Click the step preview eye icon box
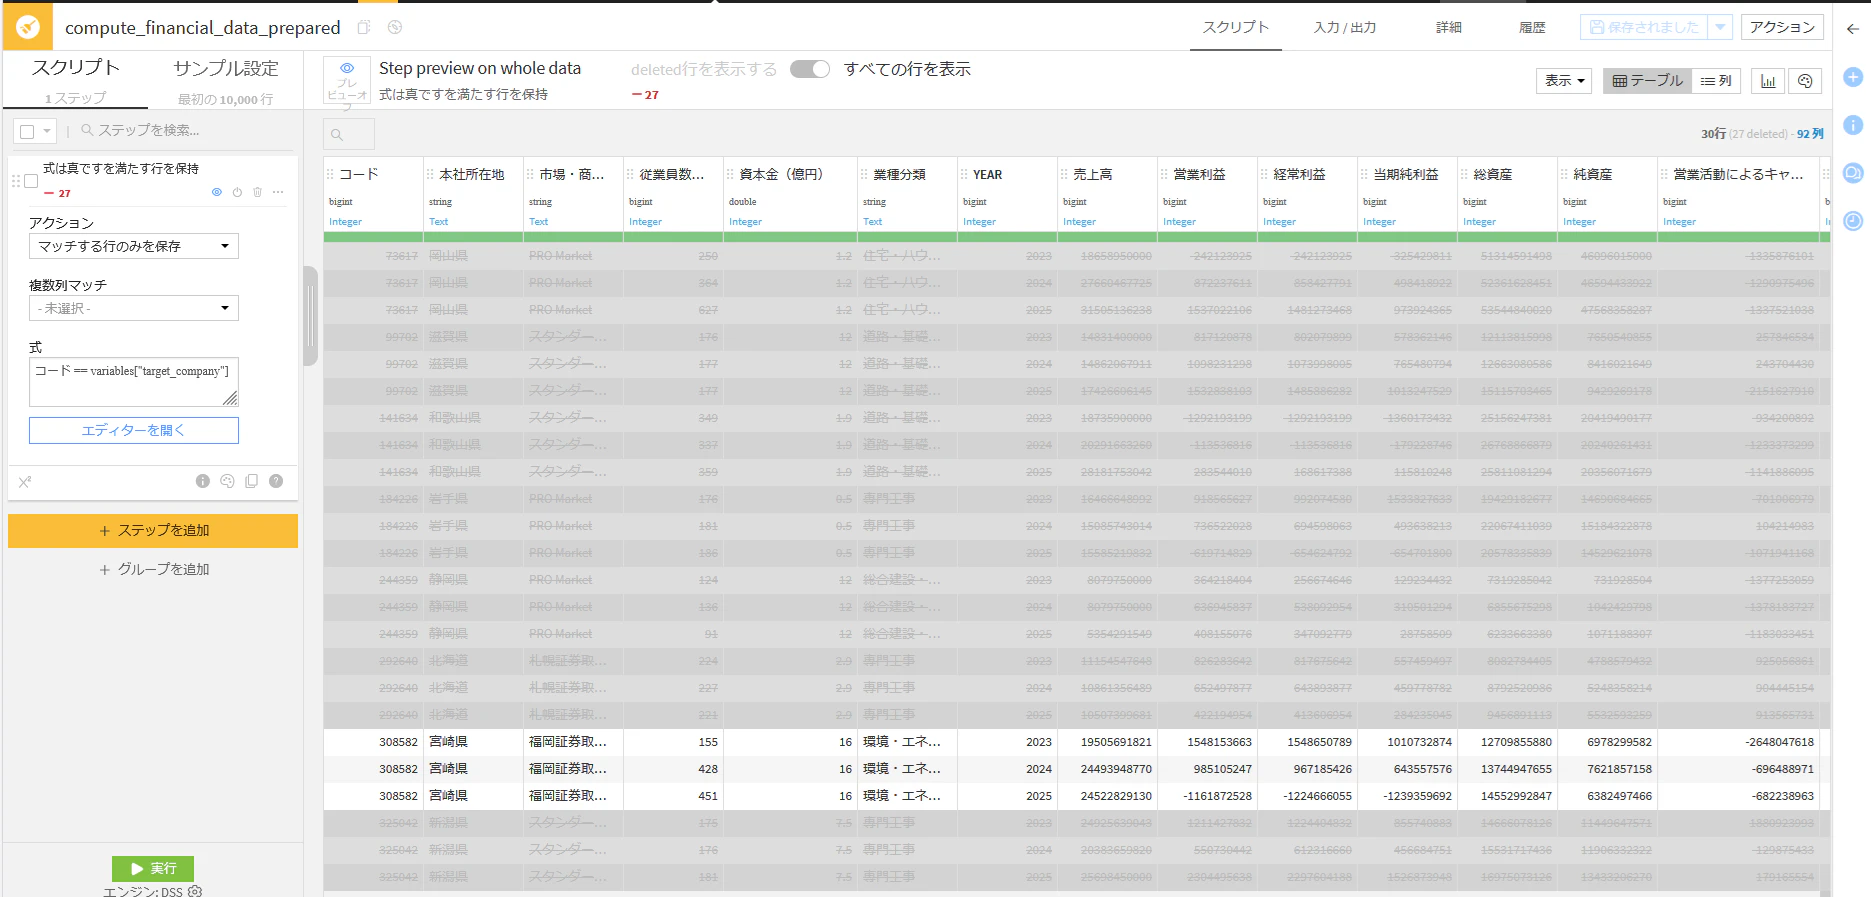This screenshot has width=1871, height=897. pos(347,80)
